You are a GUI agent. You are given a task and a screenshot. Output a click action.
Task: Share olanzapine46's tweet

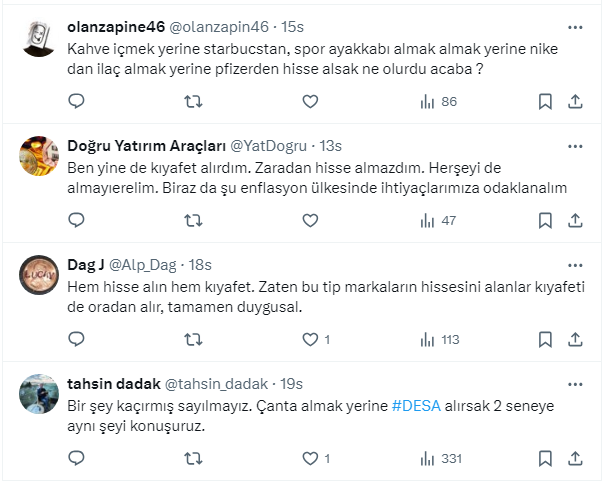(x=575, y=101)
